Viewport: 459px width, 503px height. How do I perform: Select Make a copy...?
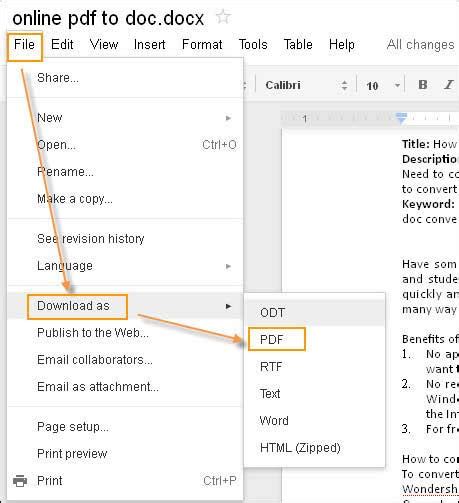coord(125,199)
